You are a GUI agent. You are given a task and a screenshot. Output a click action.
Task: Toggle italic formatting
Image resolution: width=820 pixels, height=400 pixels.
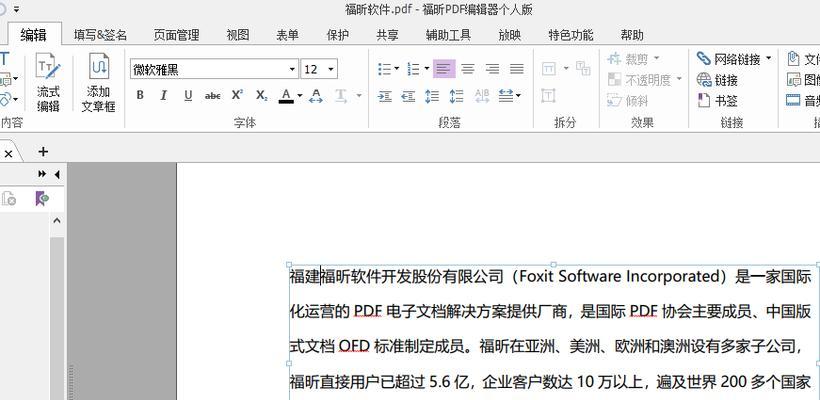coord(164,96)
